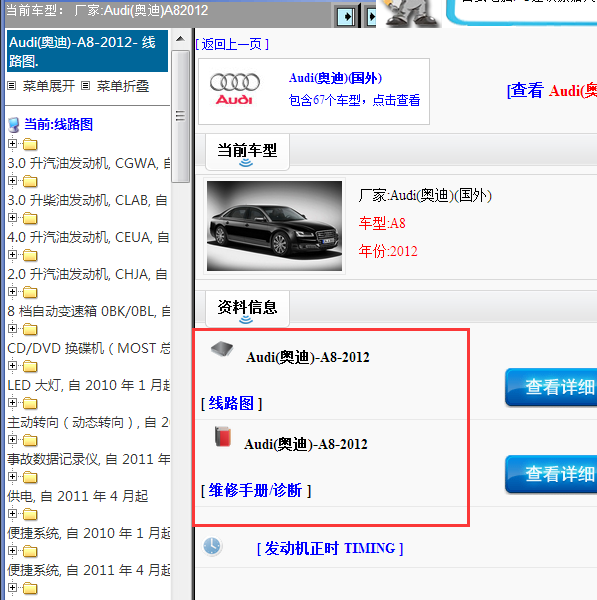Viewport: 597px width, 600px height.
Task: Click folder icon above 8 档自动变速箱
Action: point(30,292)
